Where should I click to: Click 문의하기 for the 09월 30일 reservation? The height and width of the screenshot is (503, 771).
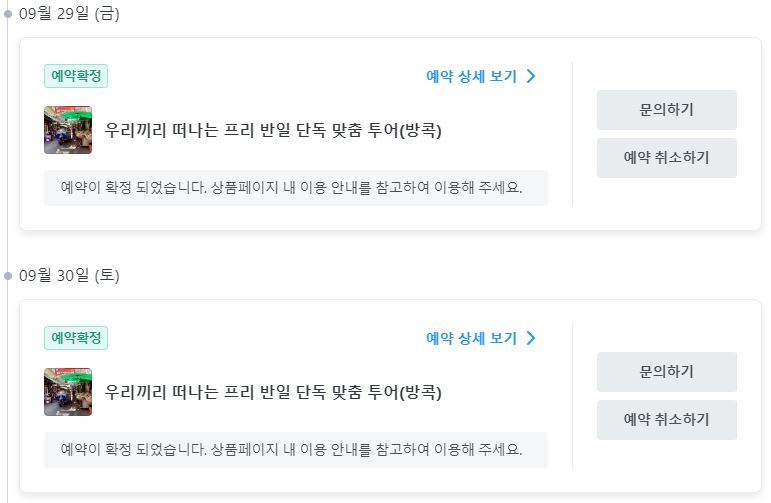tap(667, 372)
